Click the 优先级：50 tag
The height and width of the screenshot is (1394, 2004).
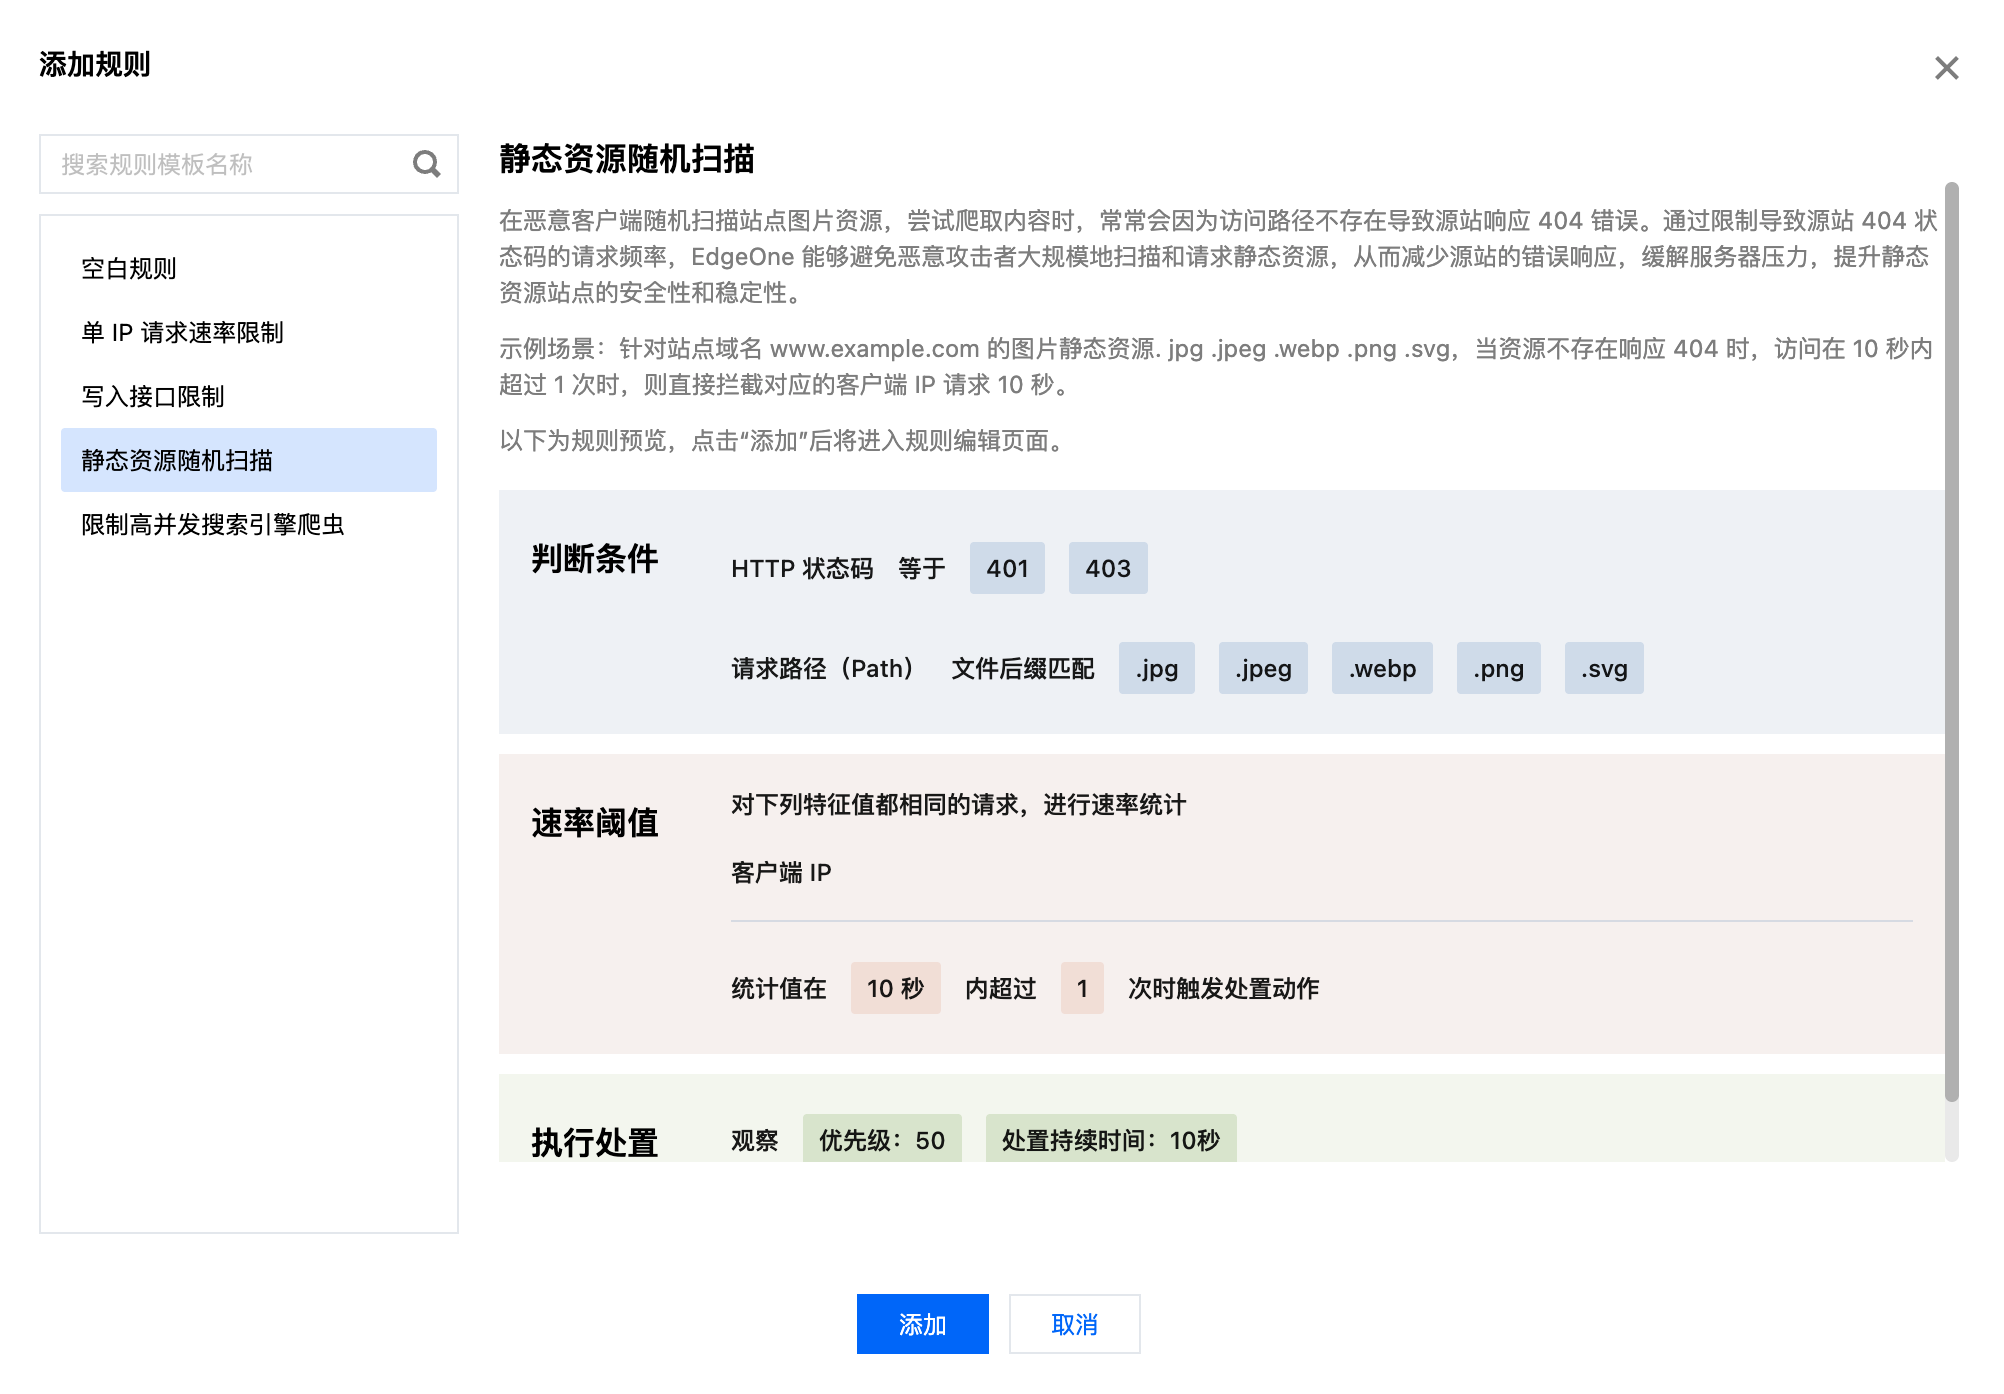881,1140
